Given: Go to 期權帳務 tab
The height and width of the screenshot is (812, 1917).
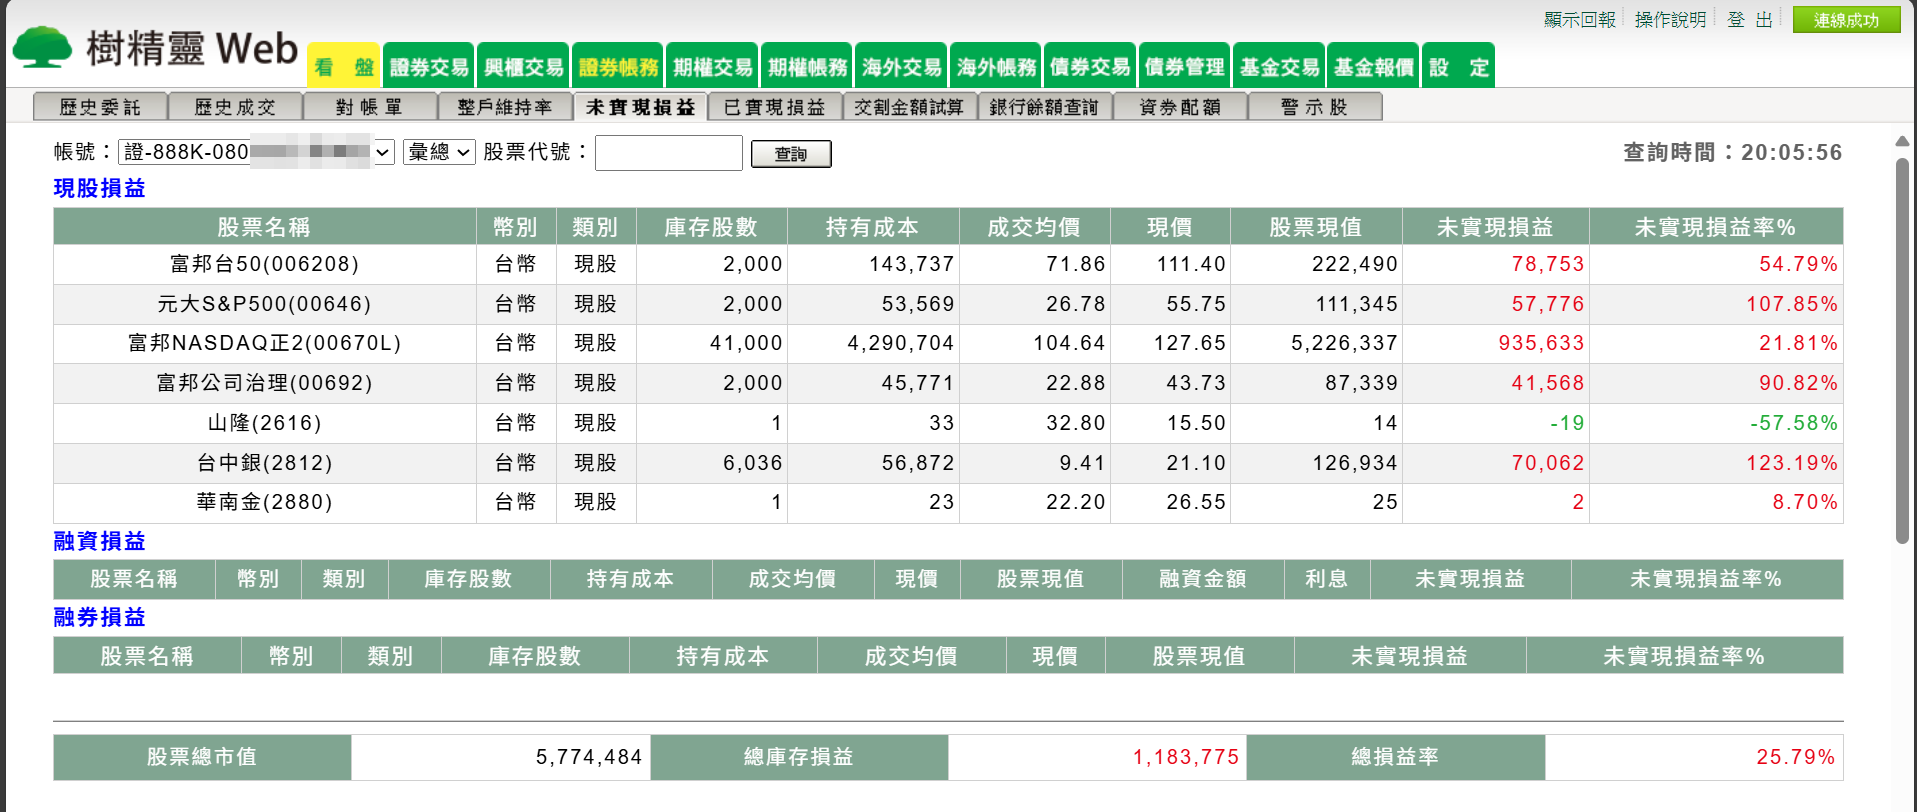Looking at the screenshot, I should click(807, 66).
